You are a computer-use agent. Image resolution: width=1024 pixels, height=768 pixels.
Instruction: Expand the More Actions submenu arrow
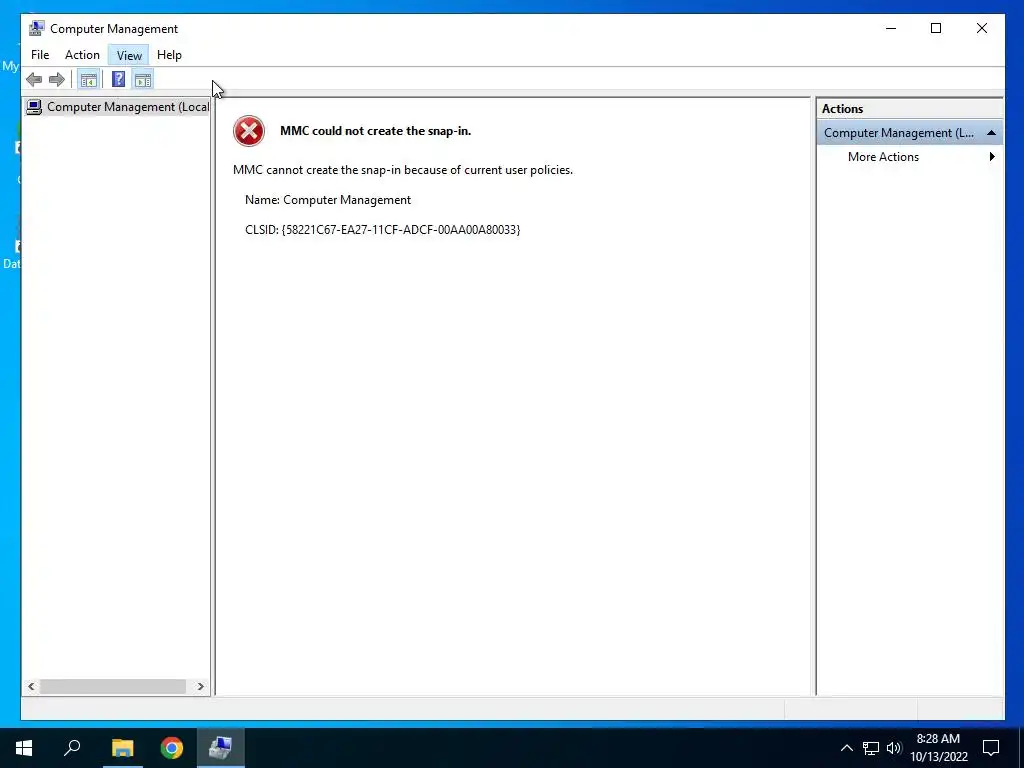pos(992,157)
